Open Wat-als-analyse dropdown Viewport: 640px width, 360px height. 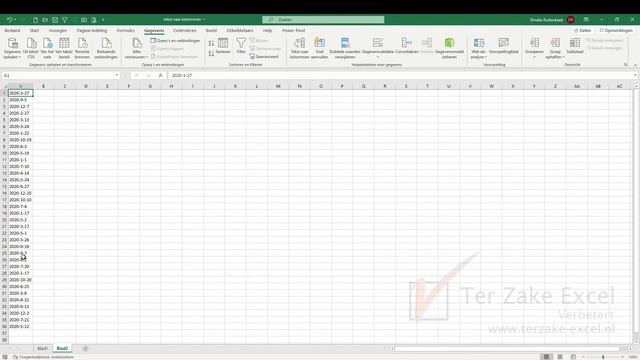(478, 48)
